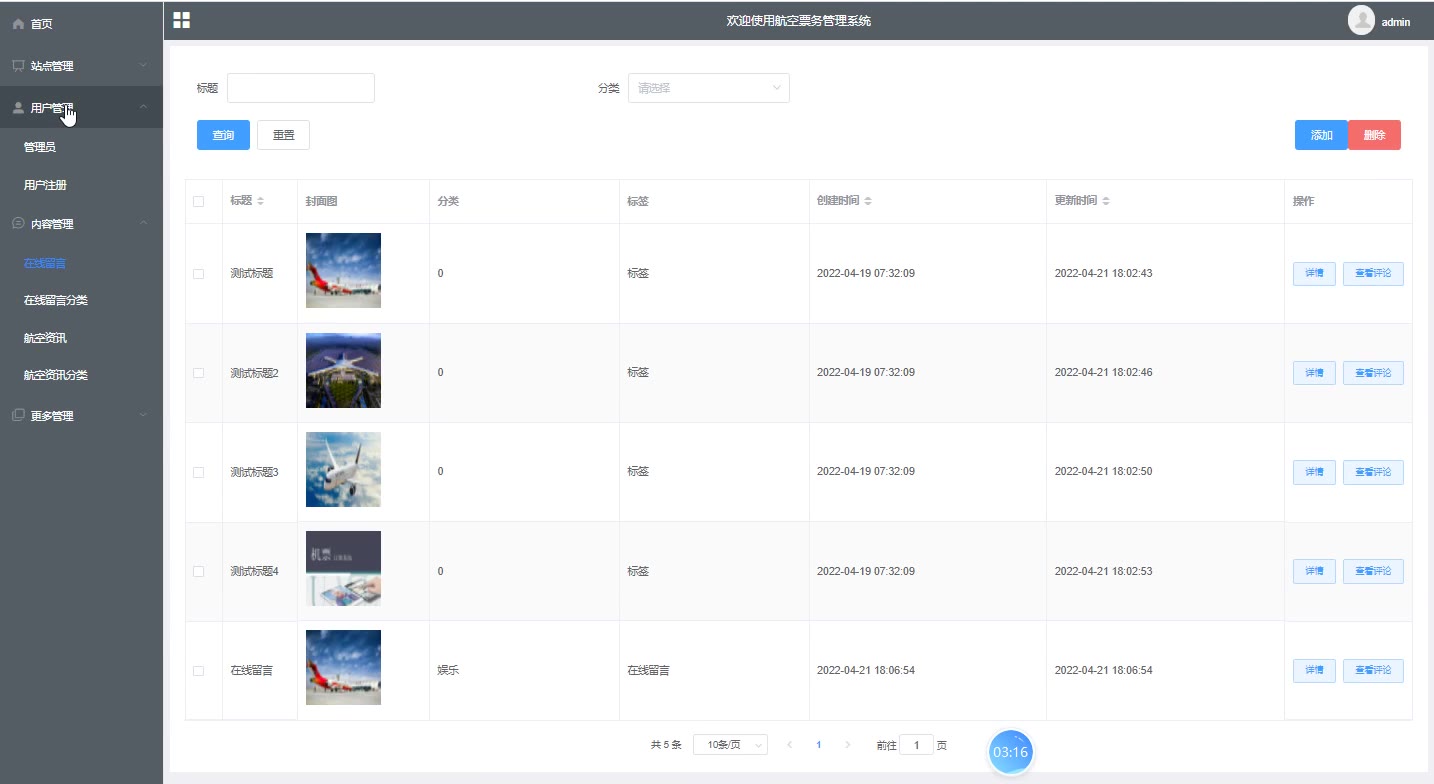
Task: Expand the 站点管理 sidebar menu
Action: point(81,66)
